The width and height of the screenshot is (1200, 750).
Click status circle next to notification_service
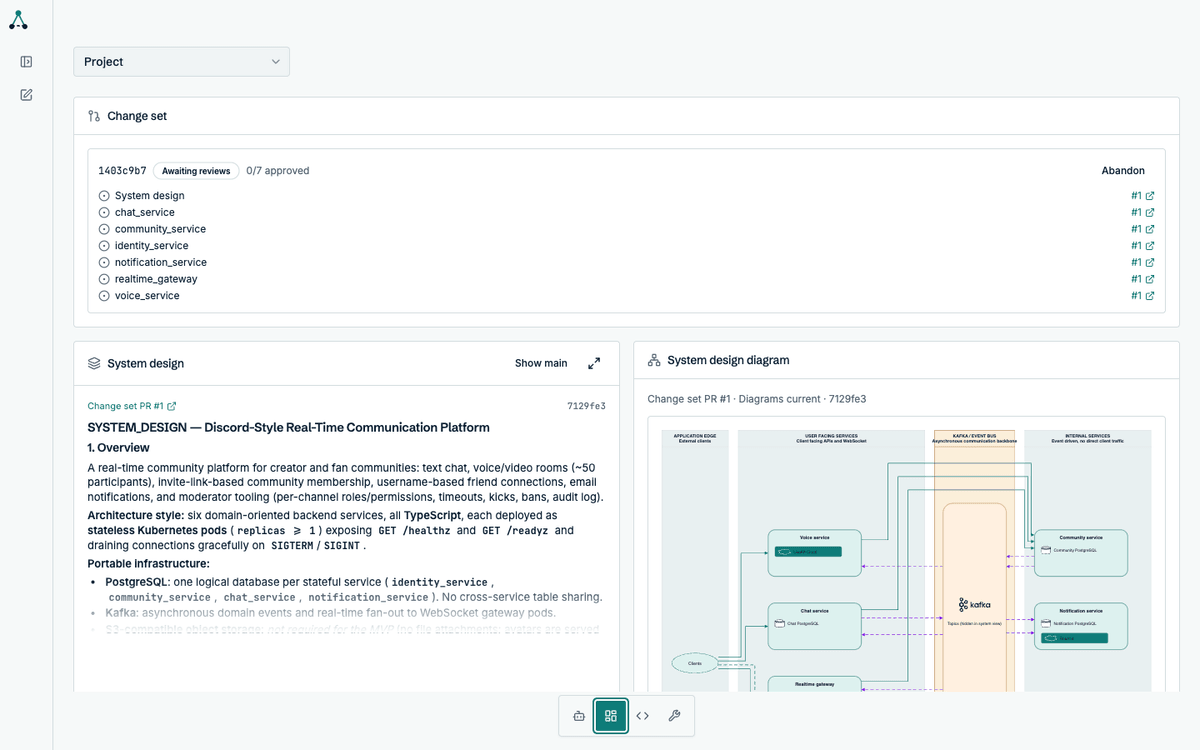tap(104, 263)
